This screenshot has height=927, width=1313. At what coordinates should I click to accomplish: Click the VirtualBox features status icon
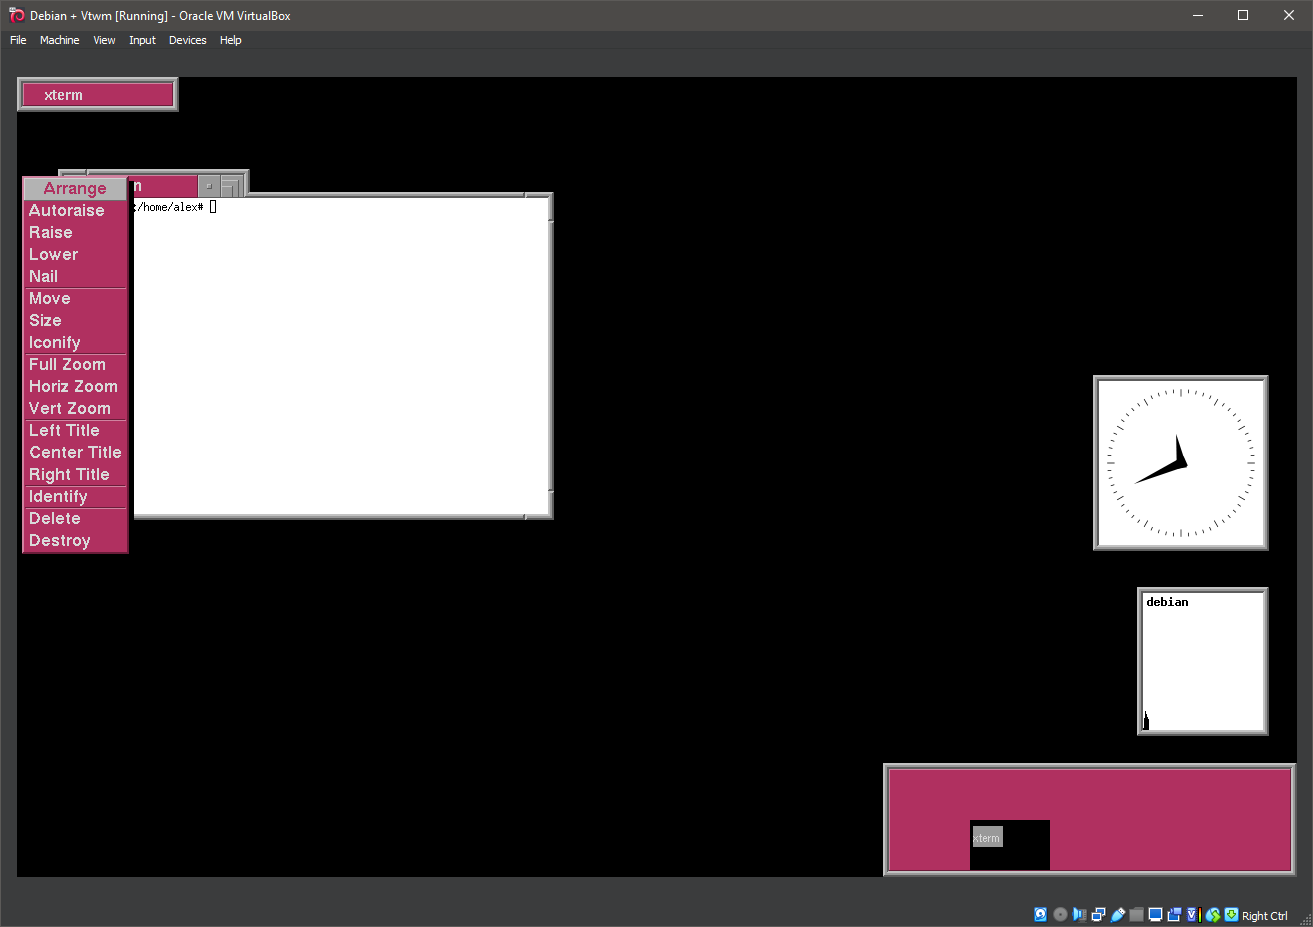(1192, 913)
